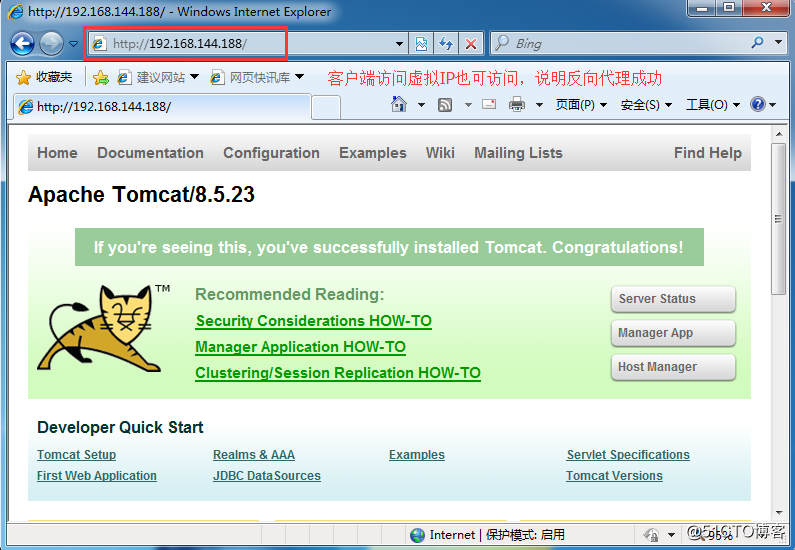Open the 收藏夹 Favorites star button
This screenshot has height=550, width=795.
click(44, 78)
